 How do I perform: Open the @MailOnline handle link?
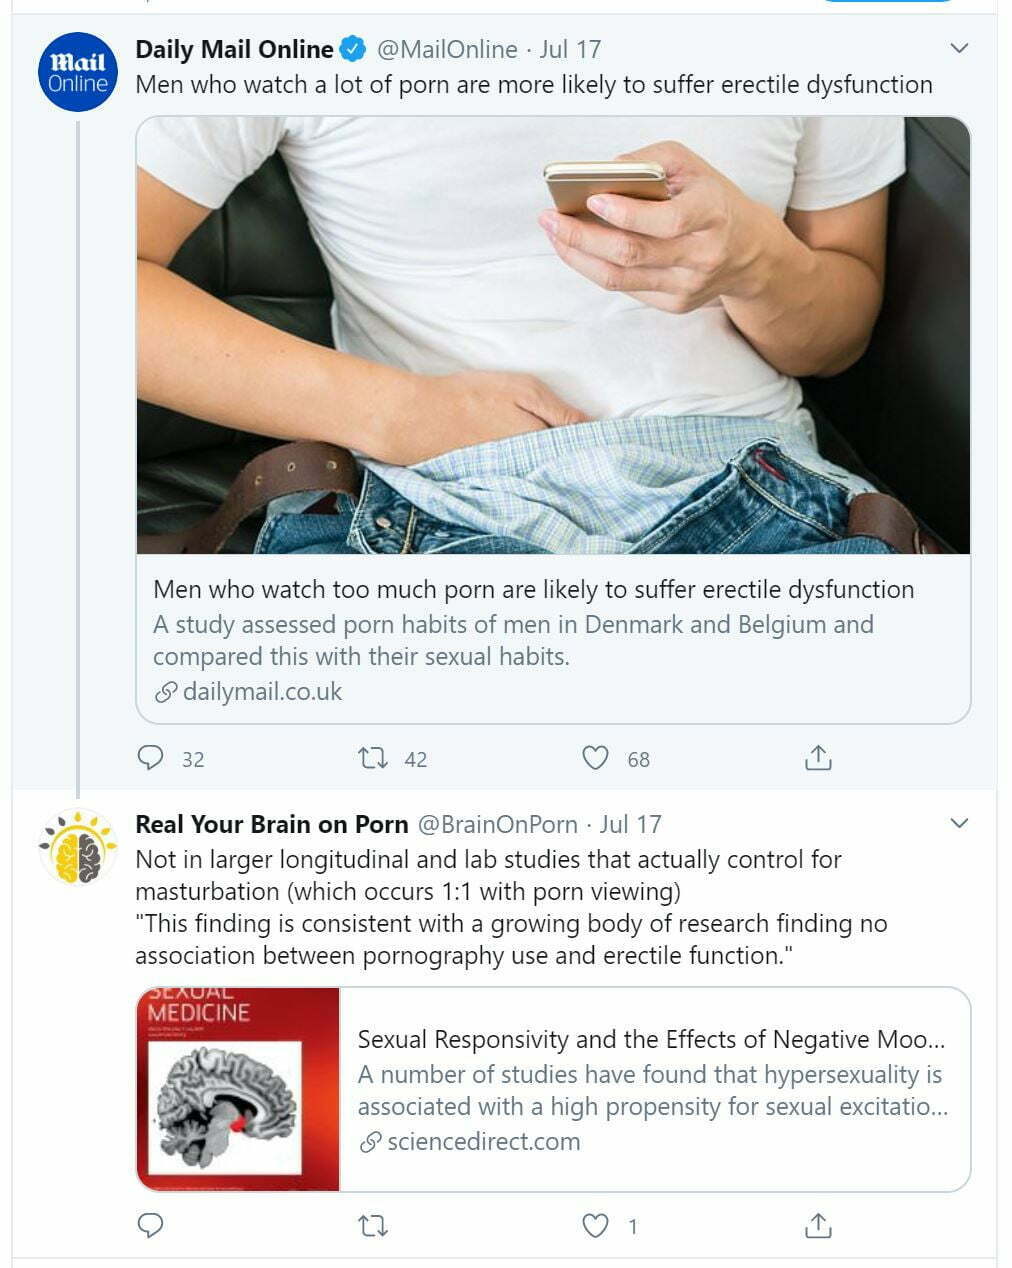coord(447,49)
